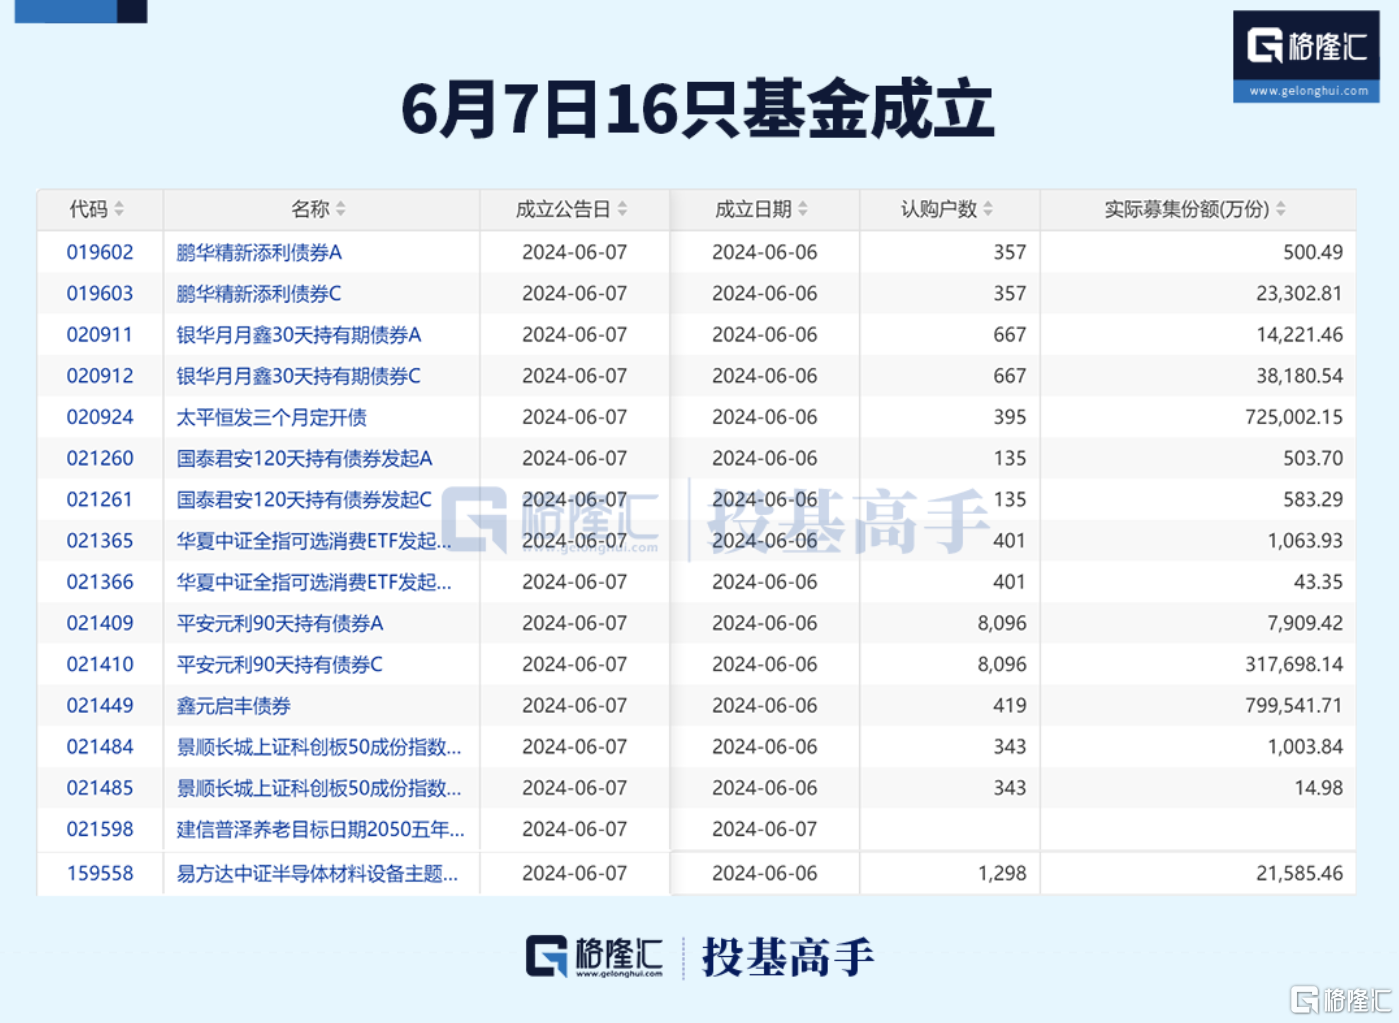This screenshot has height=1023, width=1399.
Task: Open 银华月月鑫30天持有期债券C link
Action: click(299, 376)
